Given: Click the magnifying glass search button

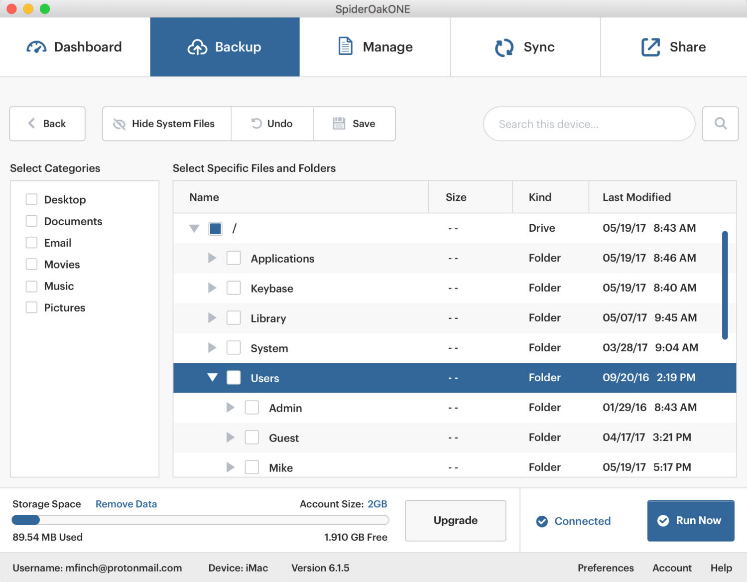Looking at the screenshot, I should click(x=720, y=123).
